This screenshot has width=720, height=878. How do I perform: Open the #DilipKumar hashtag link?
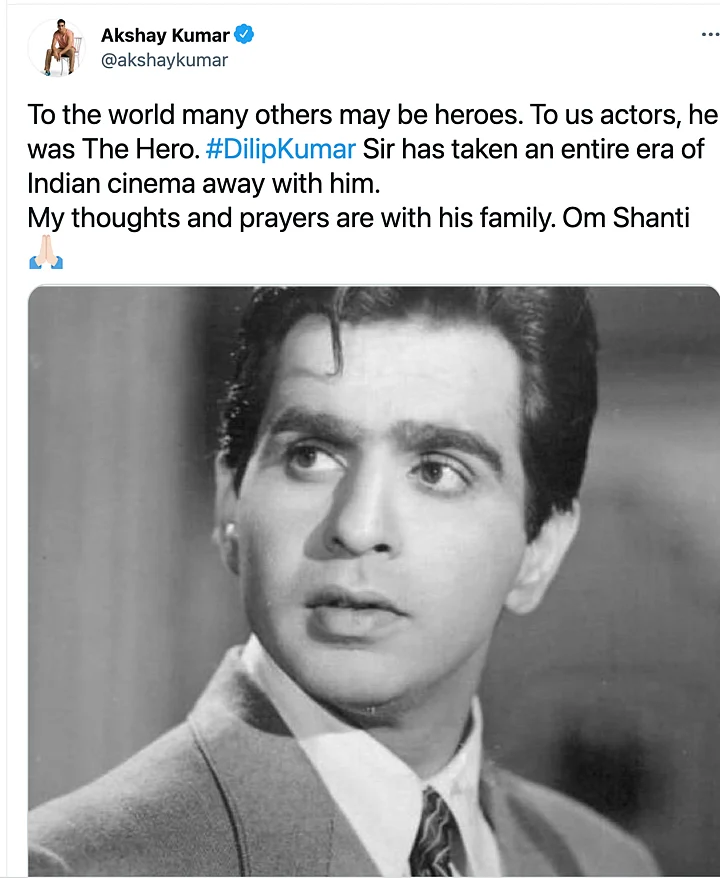coord(280,149)
